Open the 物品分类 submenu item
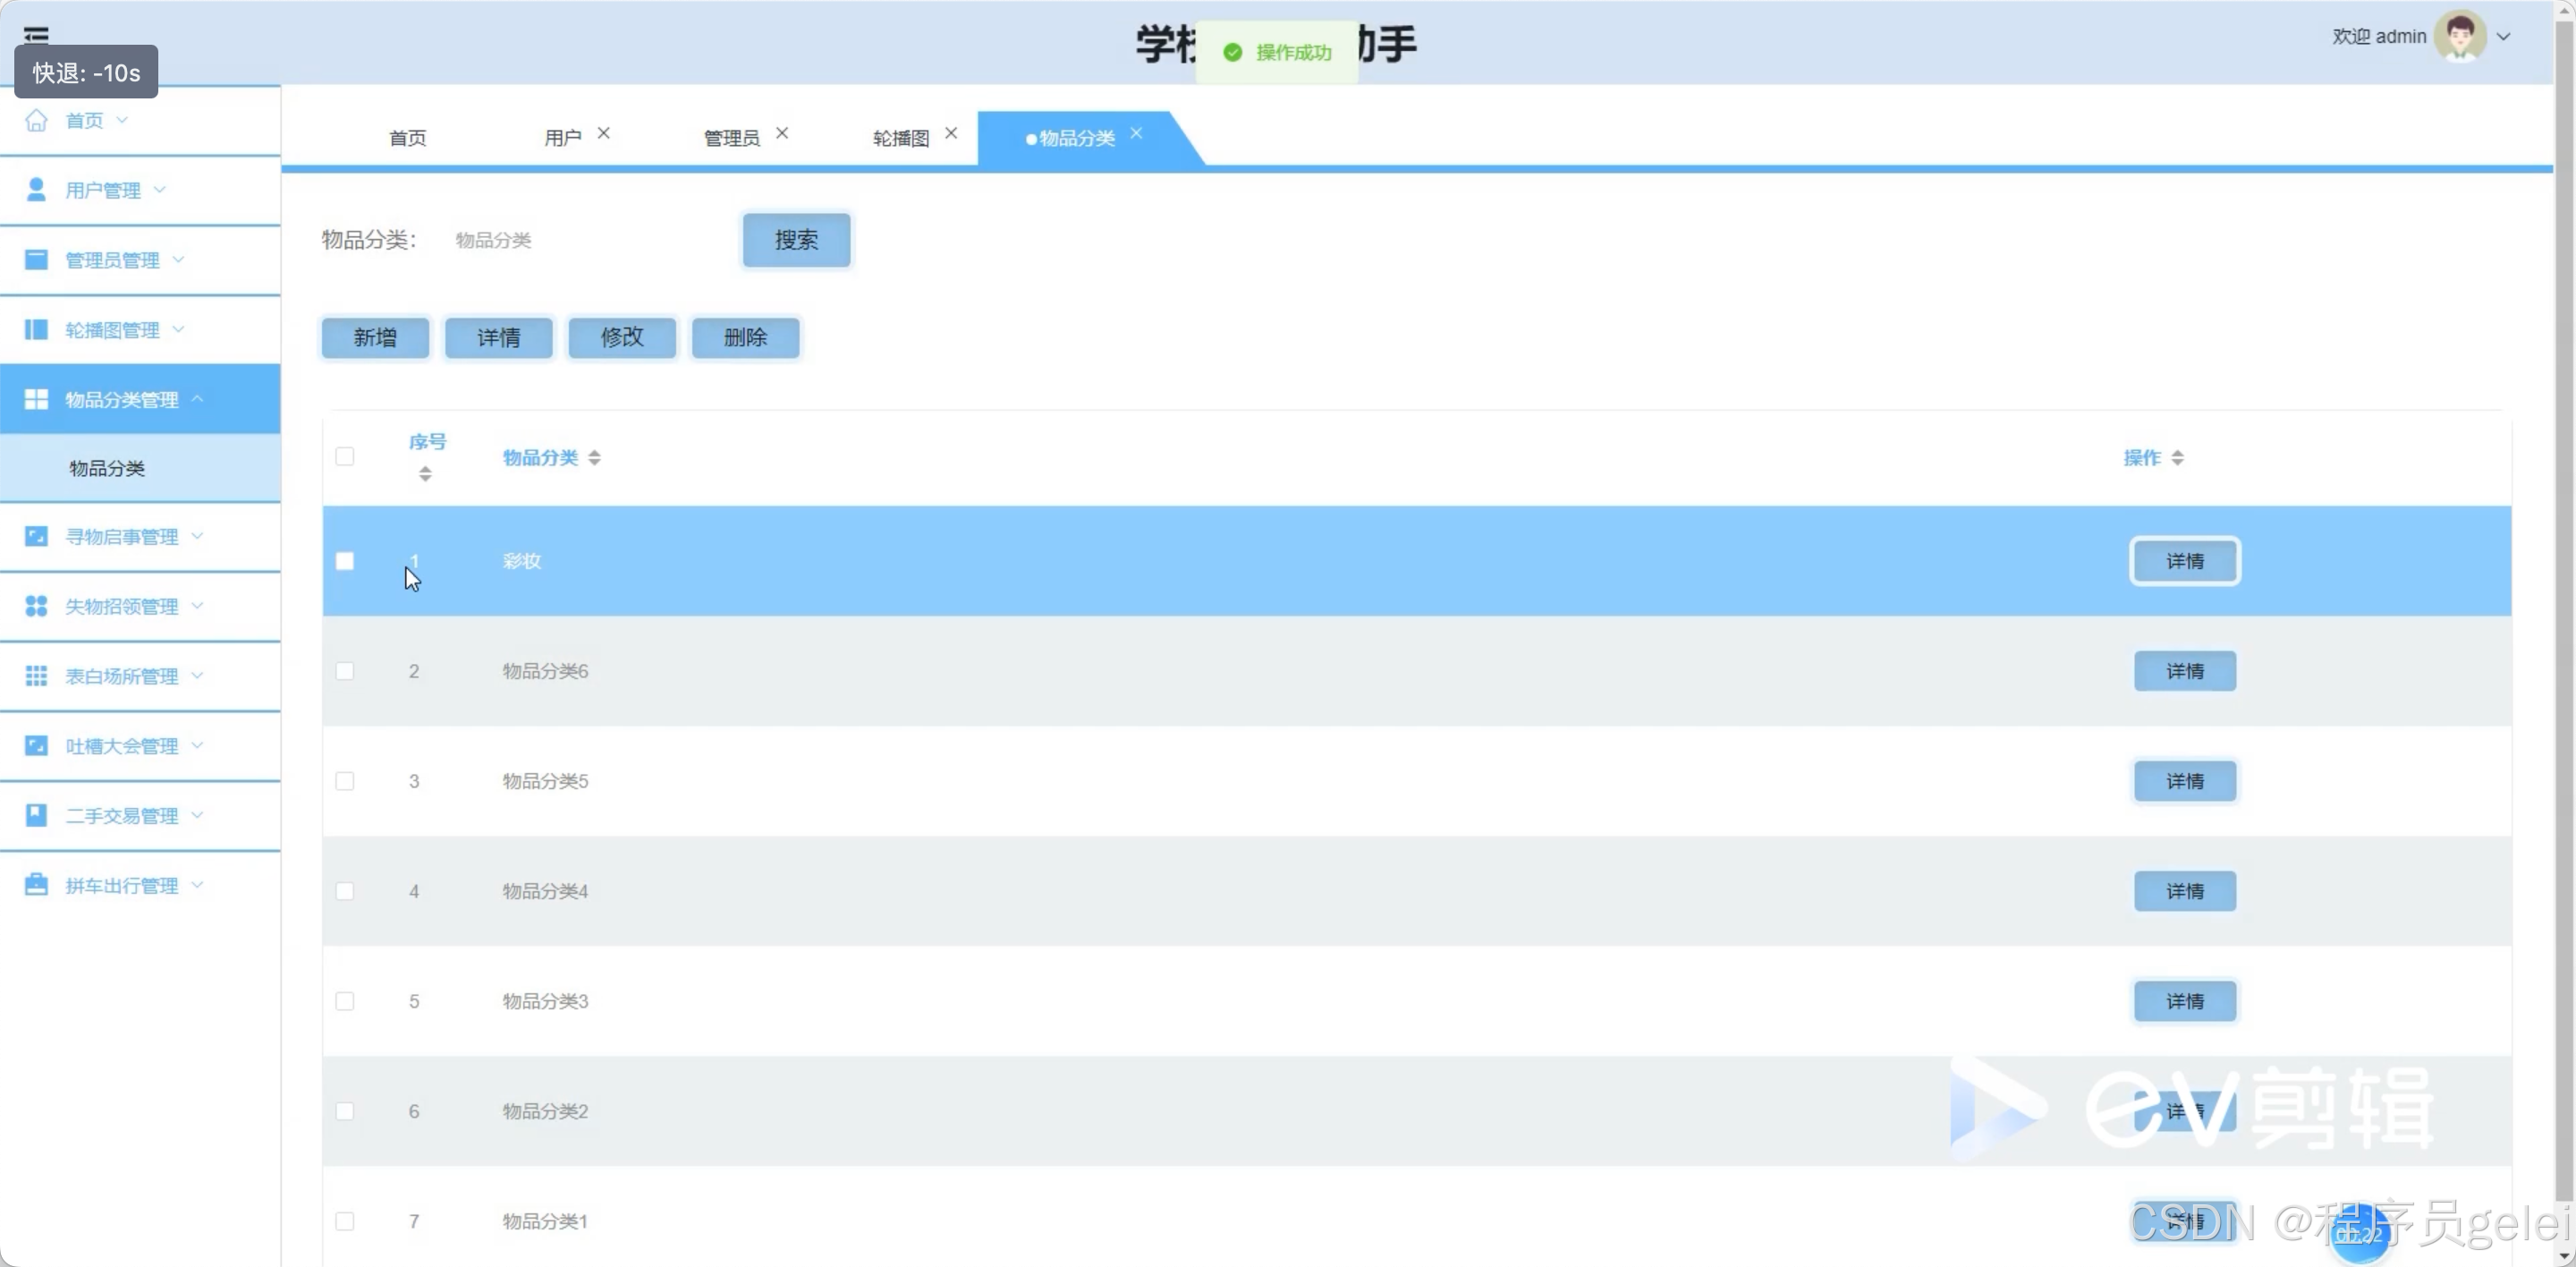2576x1267 pixels. tap(107, 468)
